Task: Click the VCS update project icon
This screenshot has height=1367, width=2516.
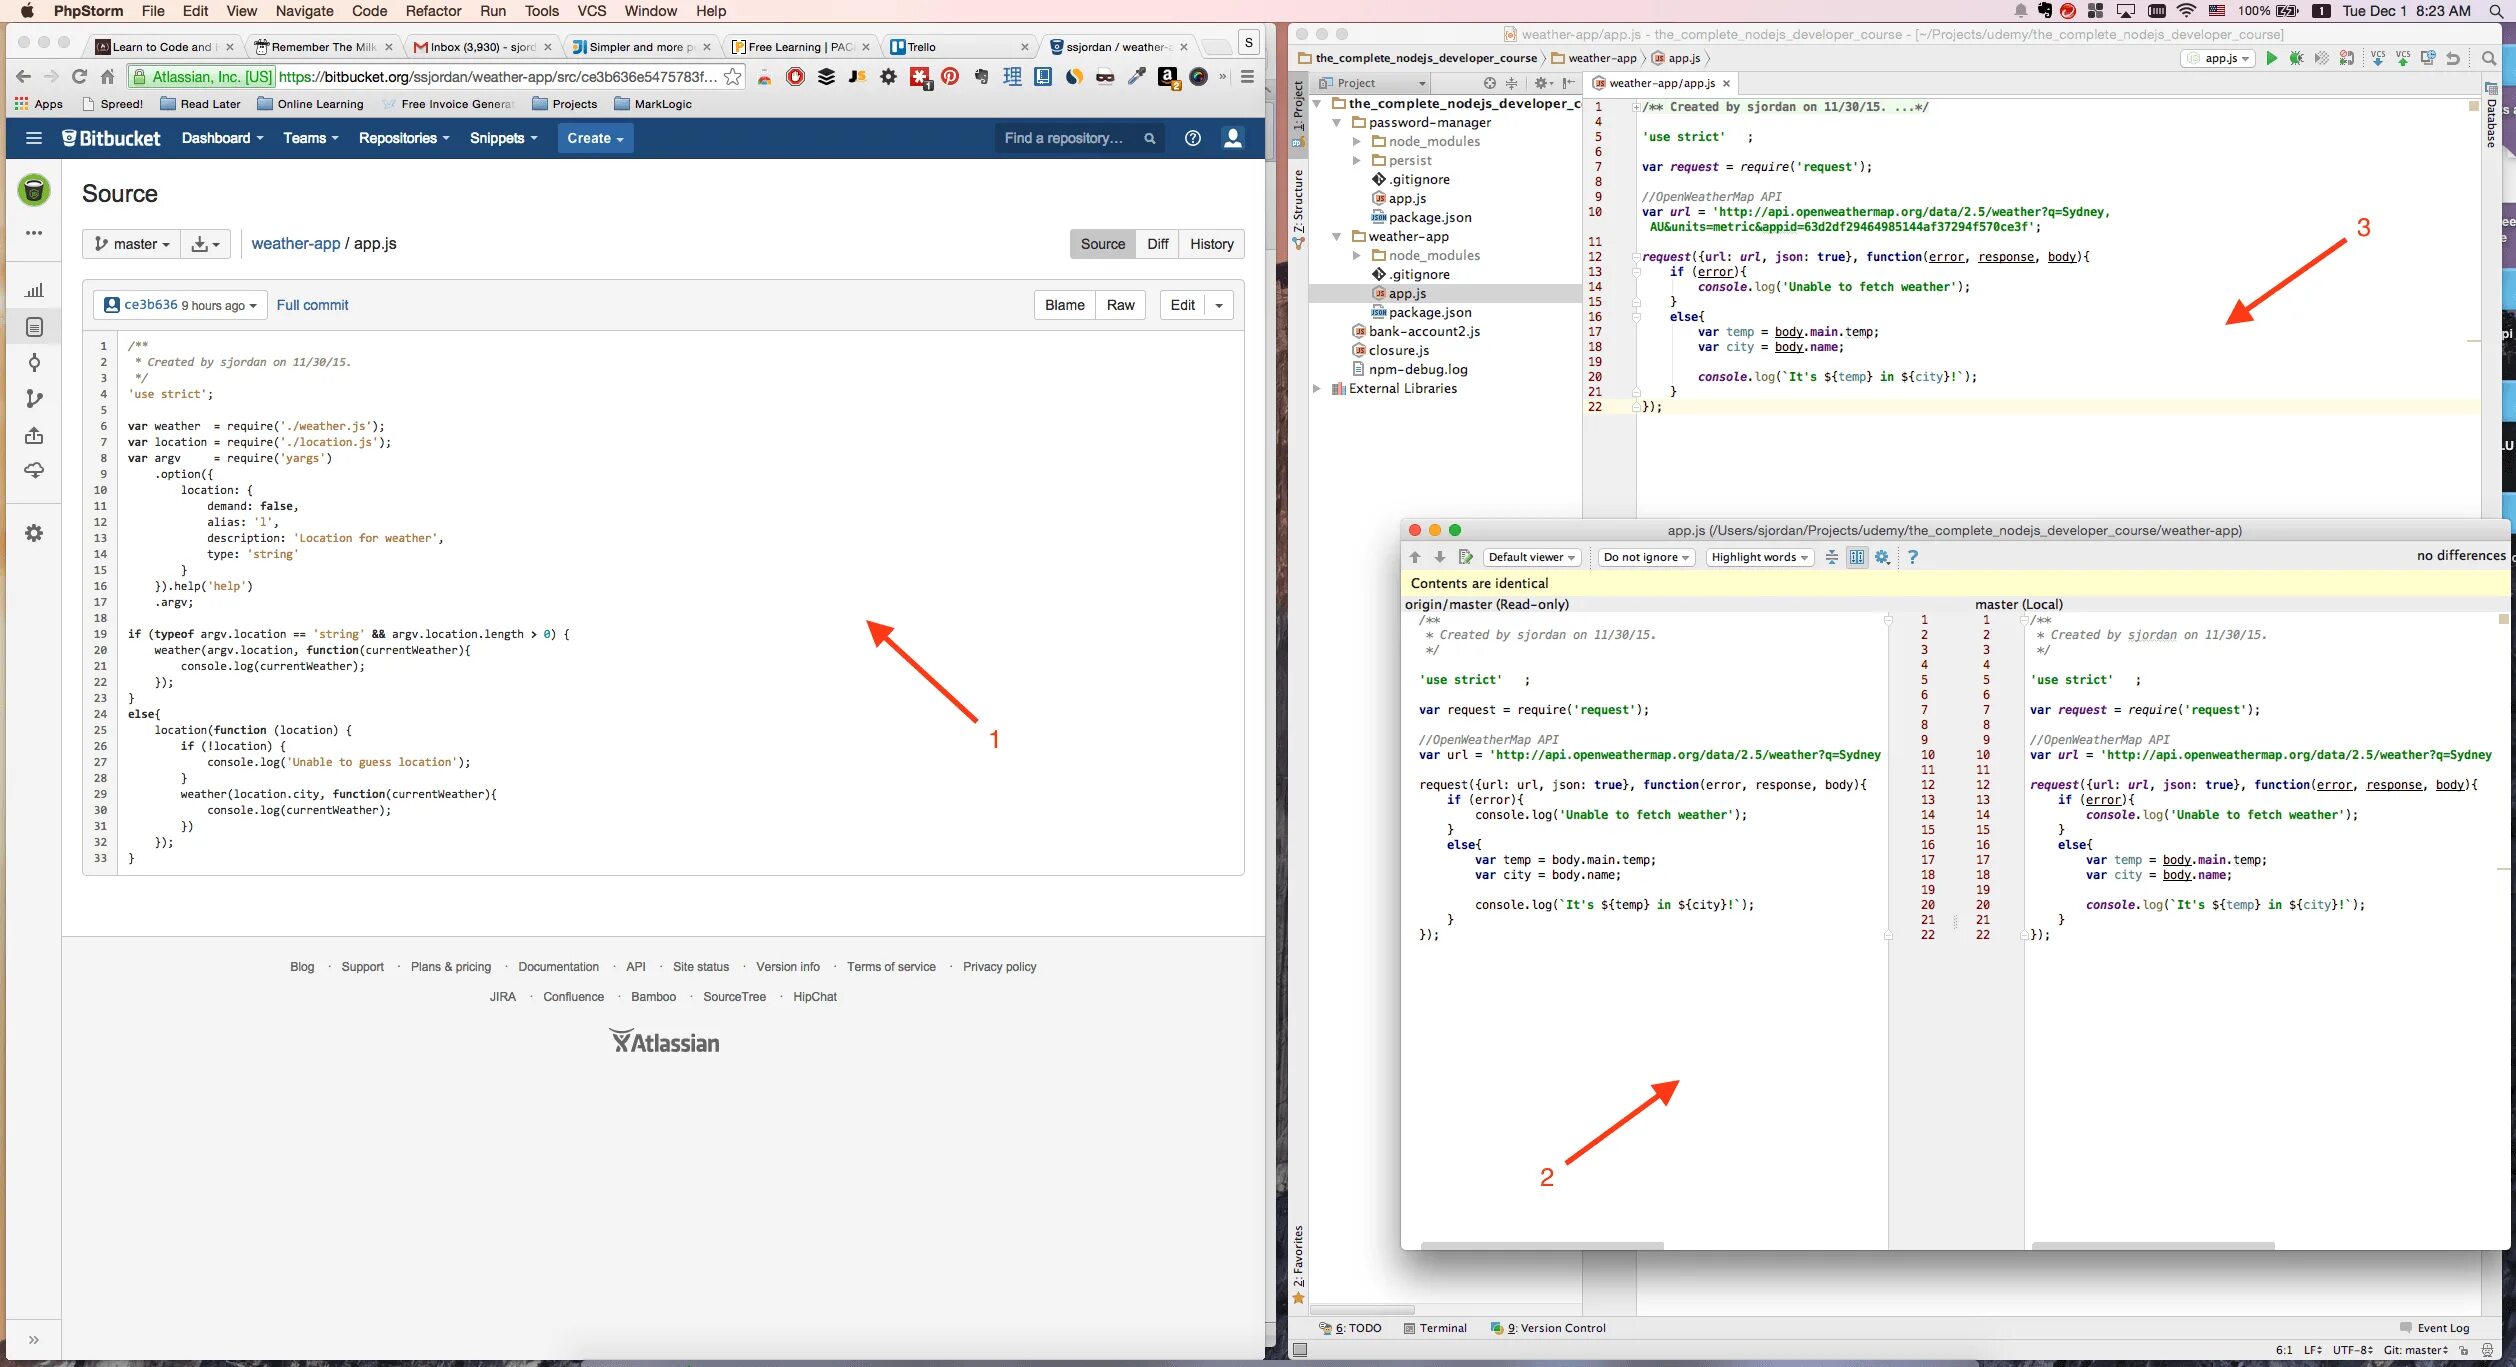Action: click(x=2377, y=59)
